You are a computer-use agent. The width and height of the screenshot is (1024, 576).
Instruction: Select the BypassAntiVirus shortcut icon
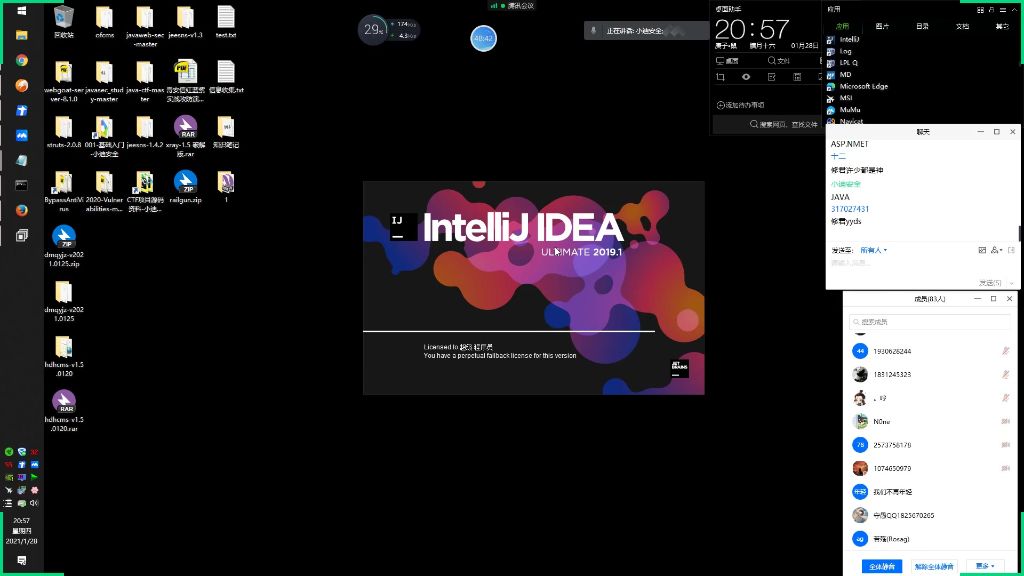[x=64, y=191]
